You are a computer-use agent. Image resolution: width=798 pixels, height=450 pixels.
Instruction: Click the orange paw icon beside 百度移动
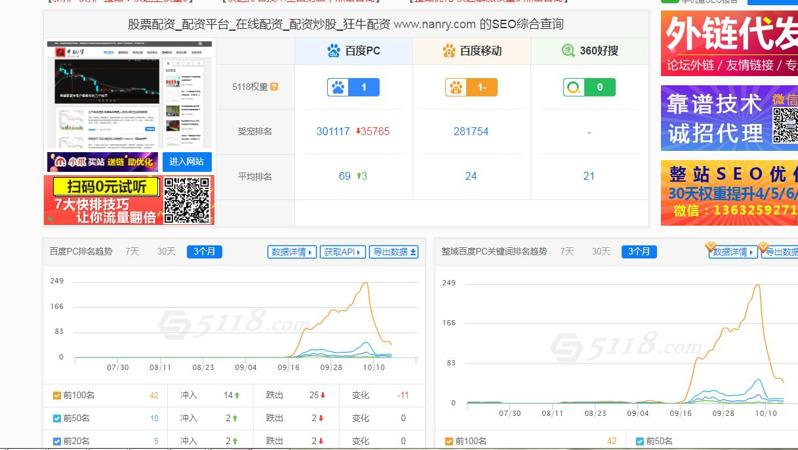(x=449, y=50)
